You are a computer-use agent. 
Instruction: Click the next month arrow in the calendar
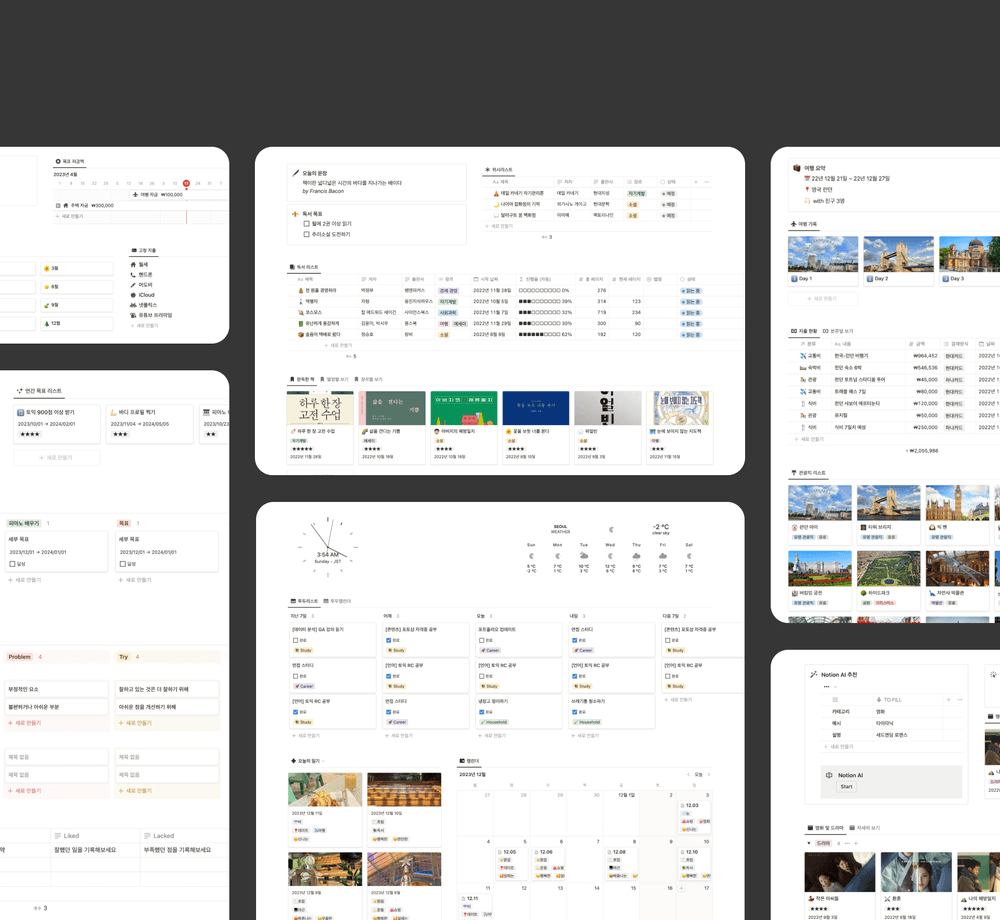709,774
